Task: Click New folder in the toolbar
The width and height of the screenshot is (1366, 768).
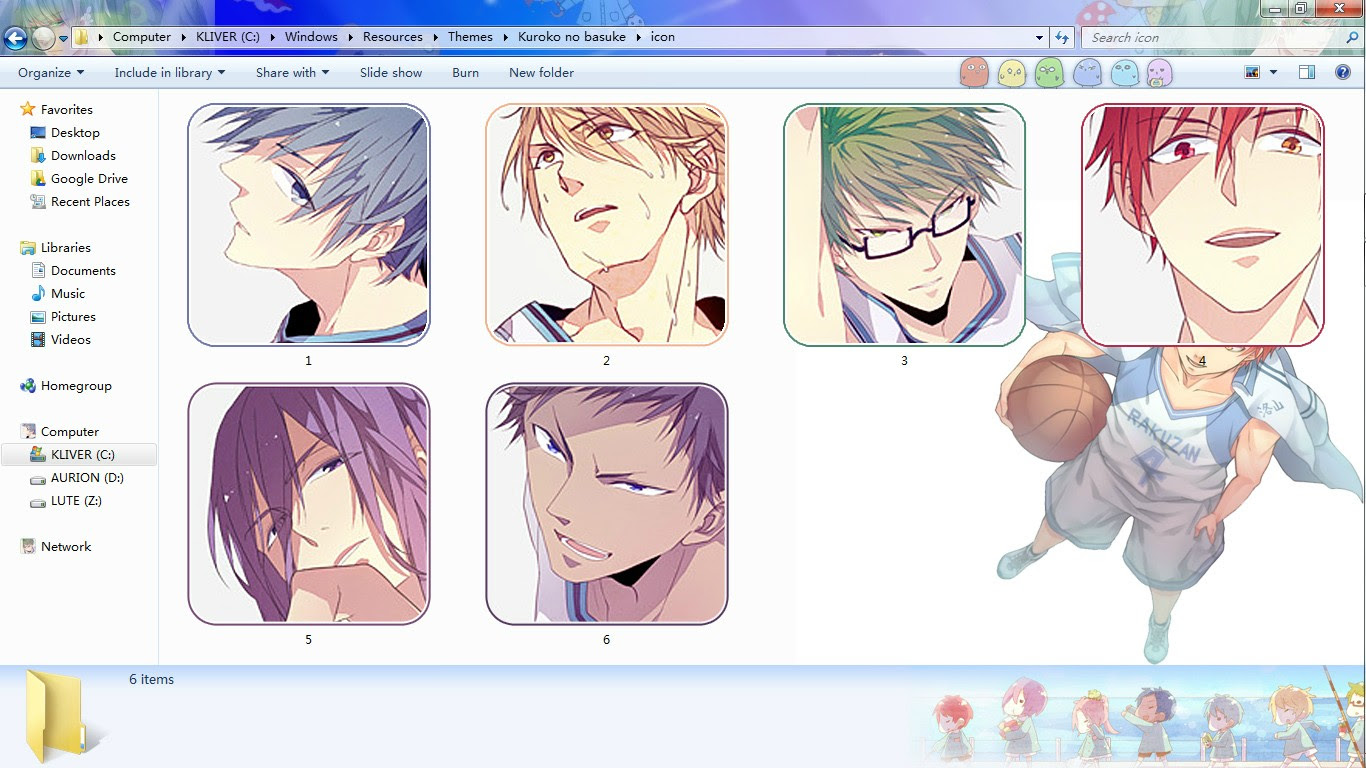Action: 541,72
